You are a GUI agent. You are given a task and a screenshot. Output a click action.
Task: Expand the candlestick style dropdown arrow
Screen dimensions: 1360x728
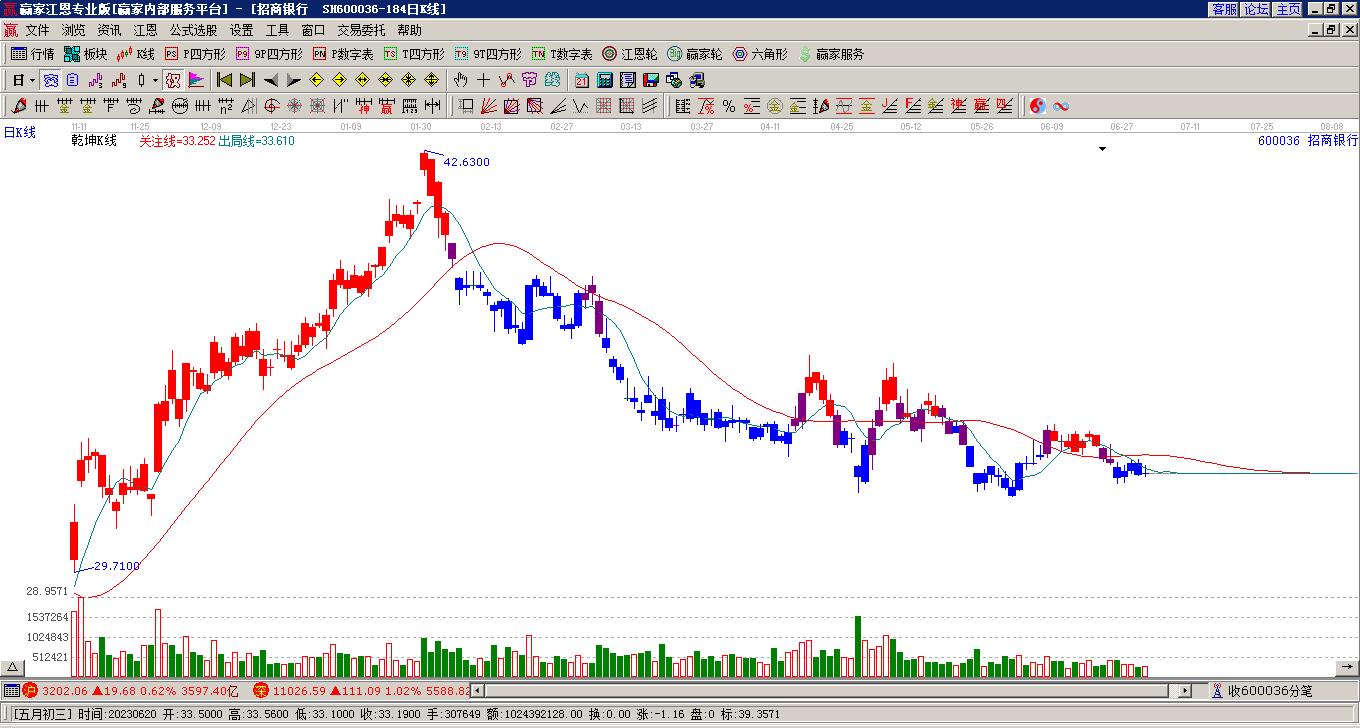click(155, 80)
